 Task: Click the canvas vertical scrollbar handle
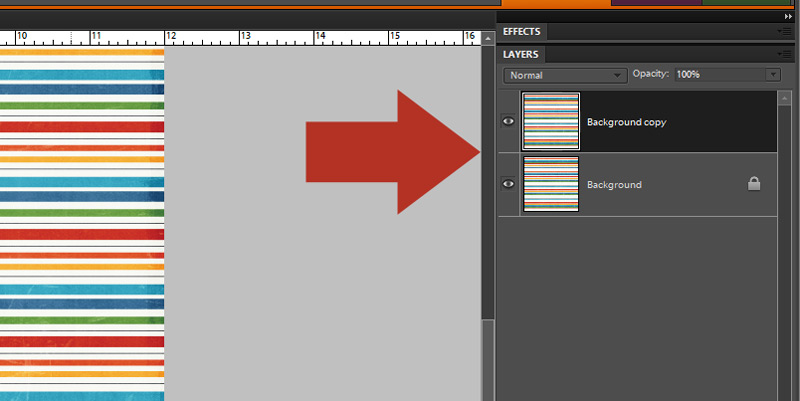488,360
